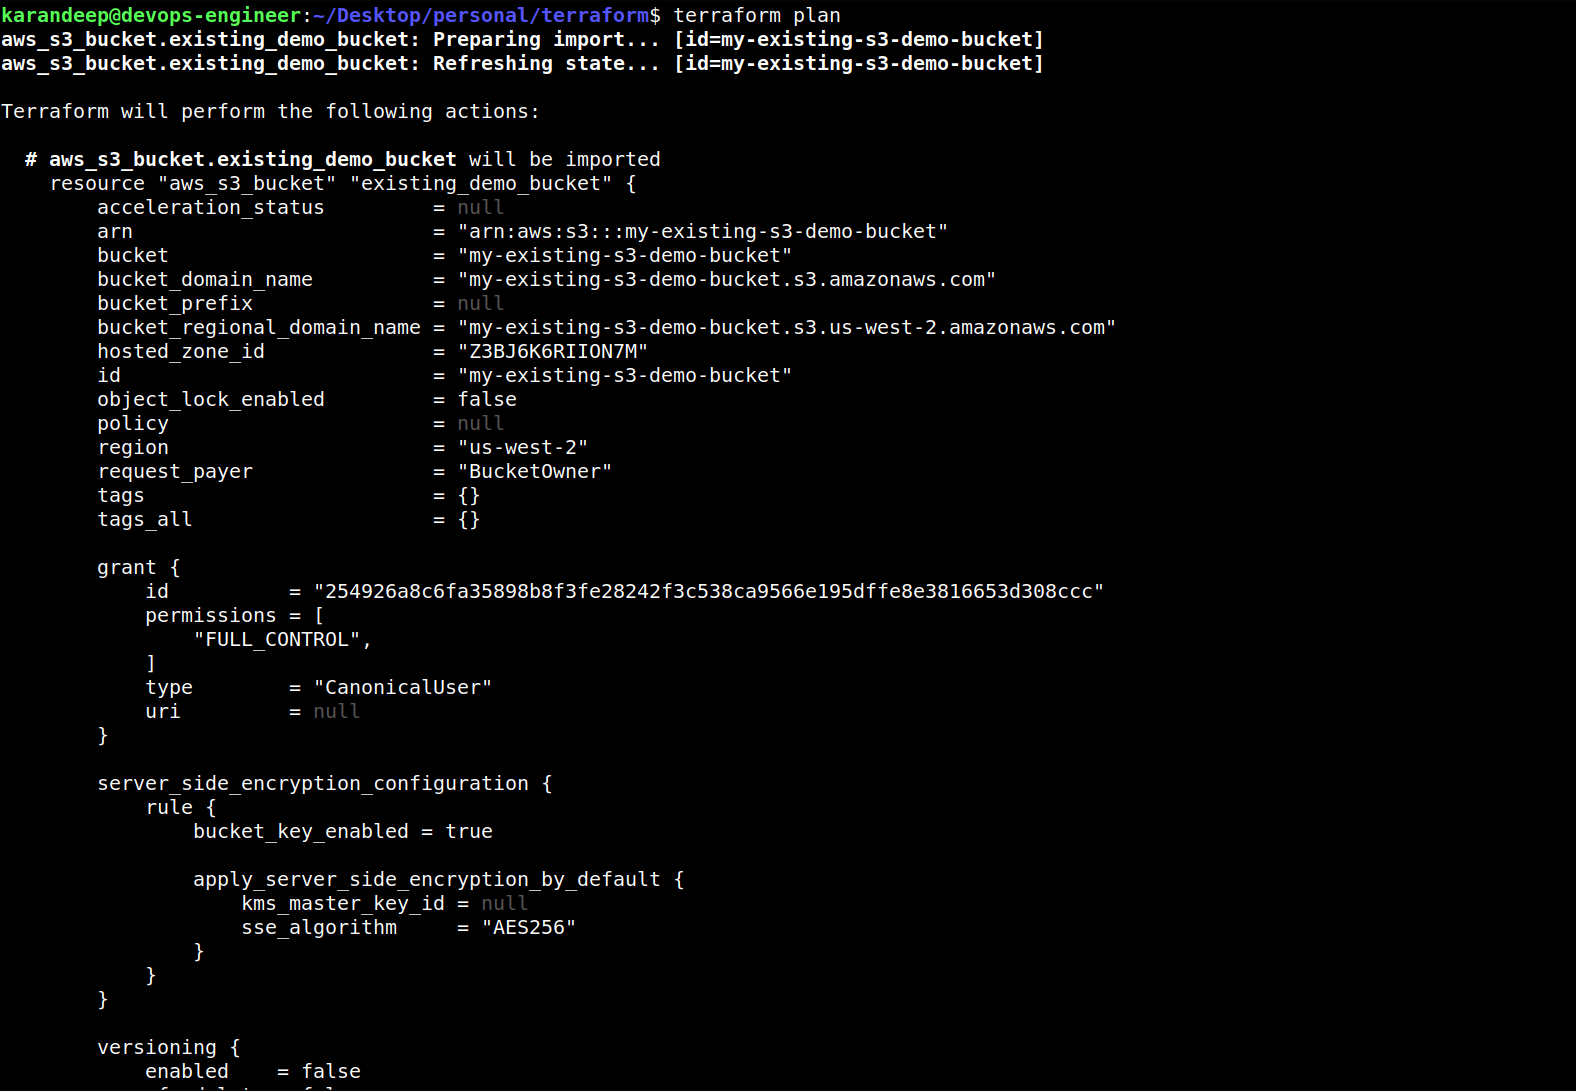
Task: Click the request_payer "BucketOwner" value
Action: (535, 471)
